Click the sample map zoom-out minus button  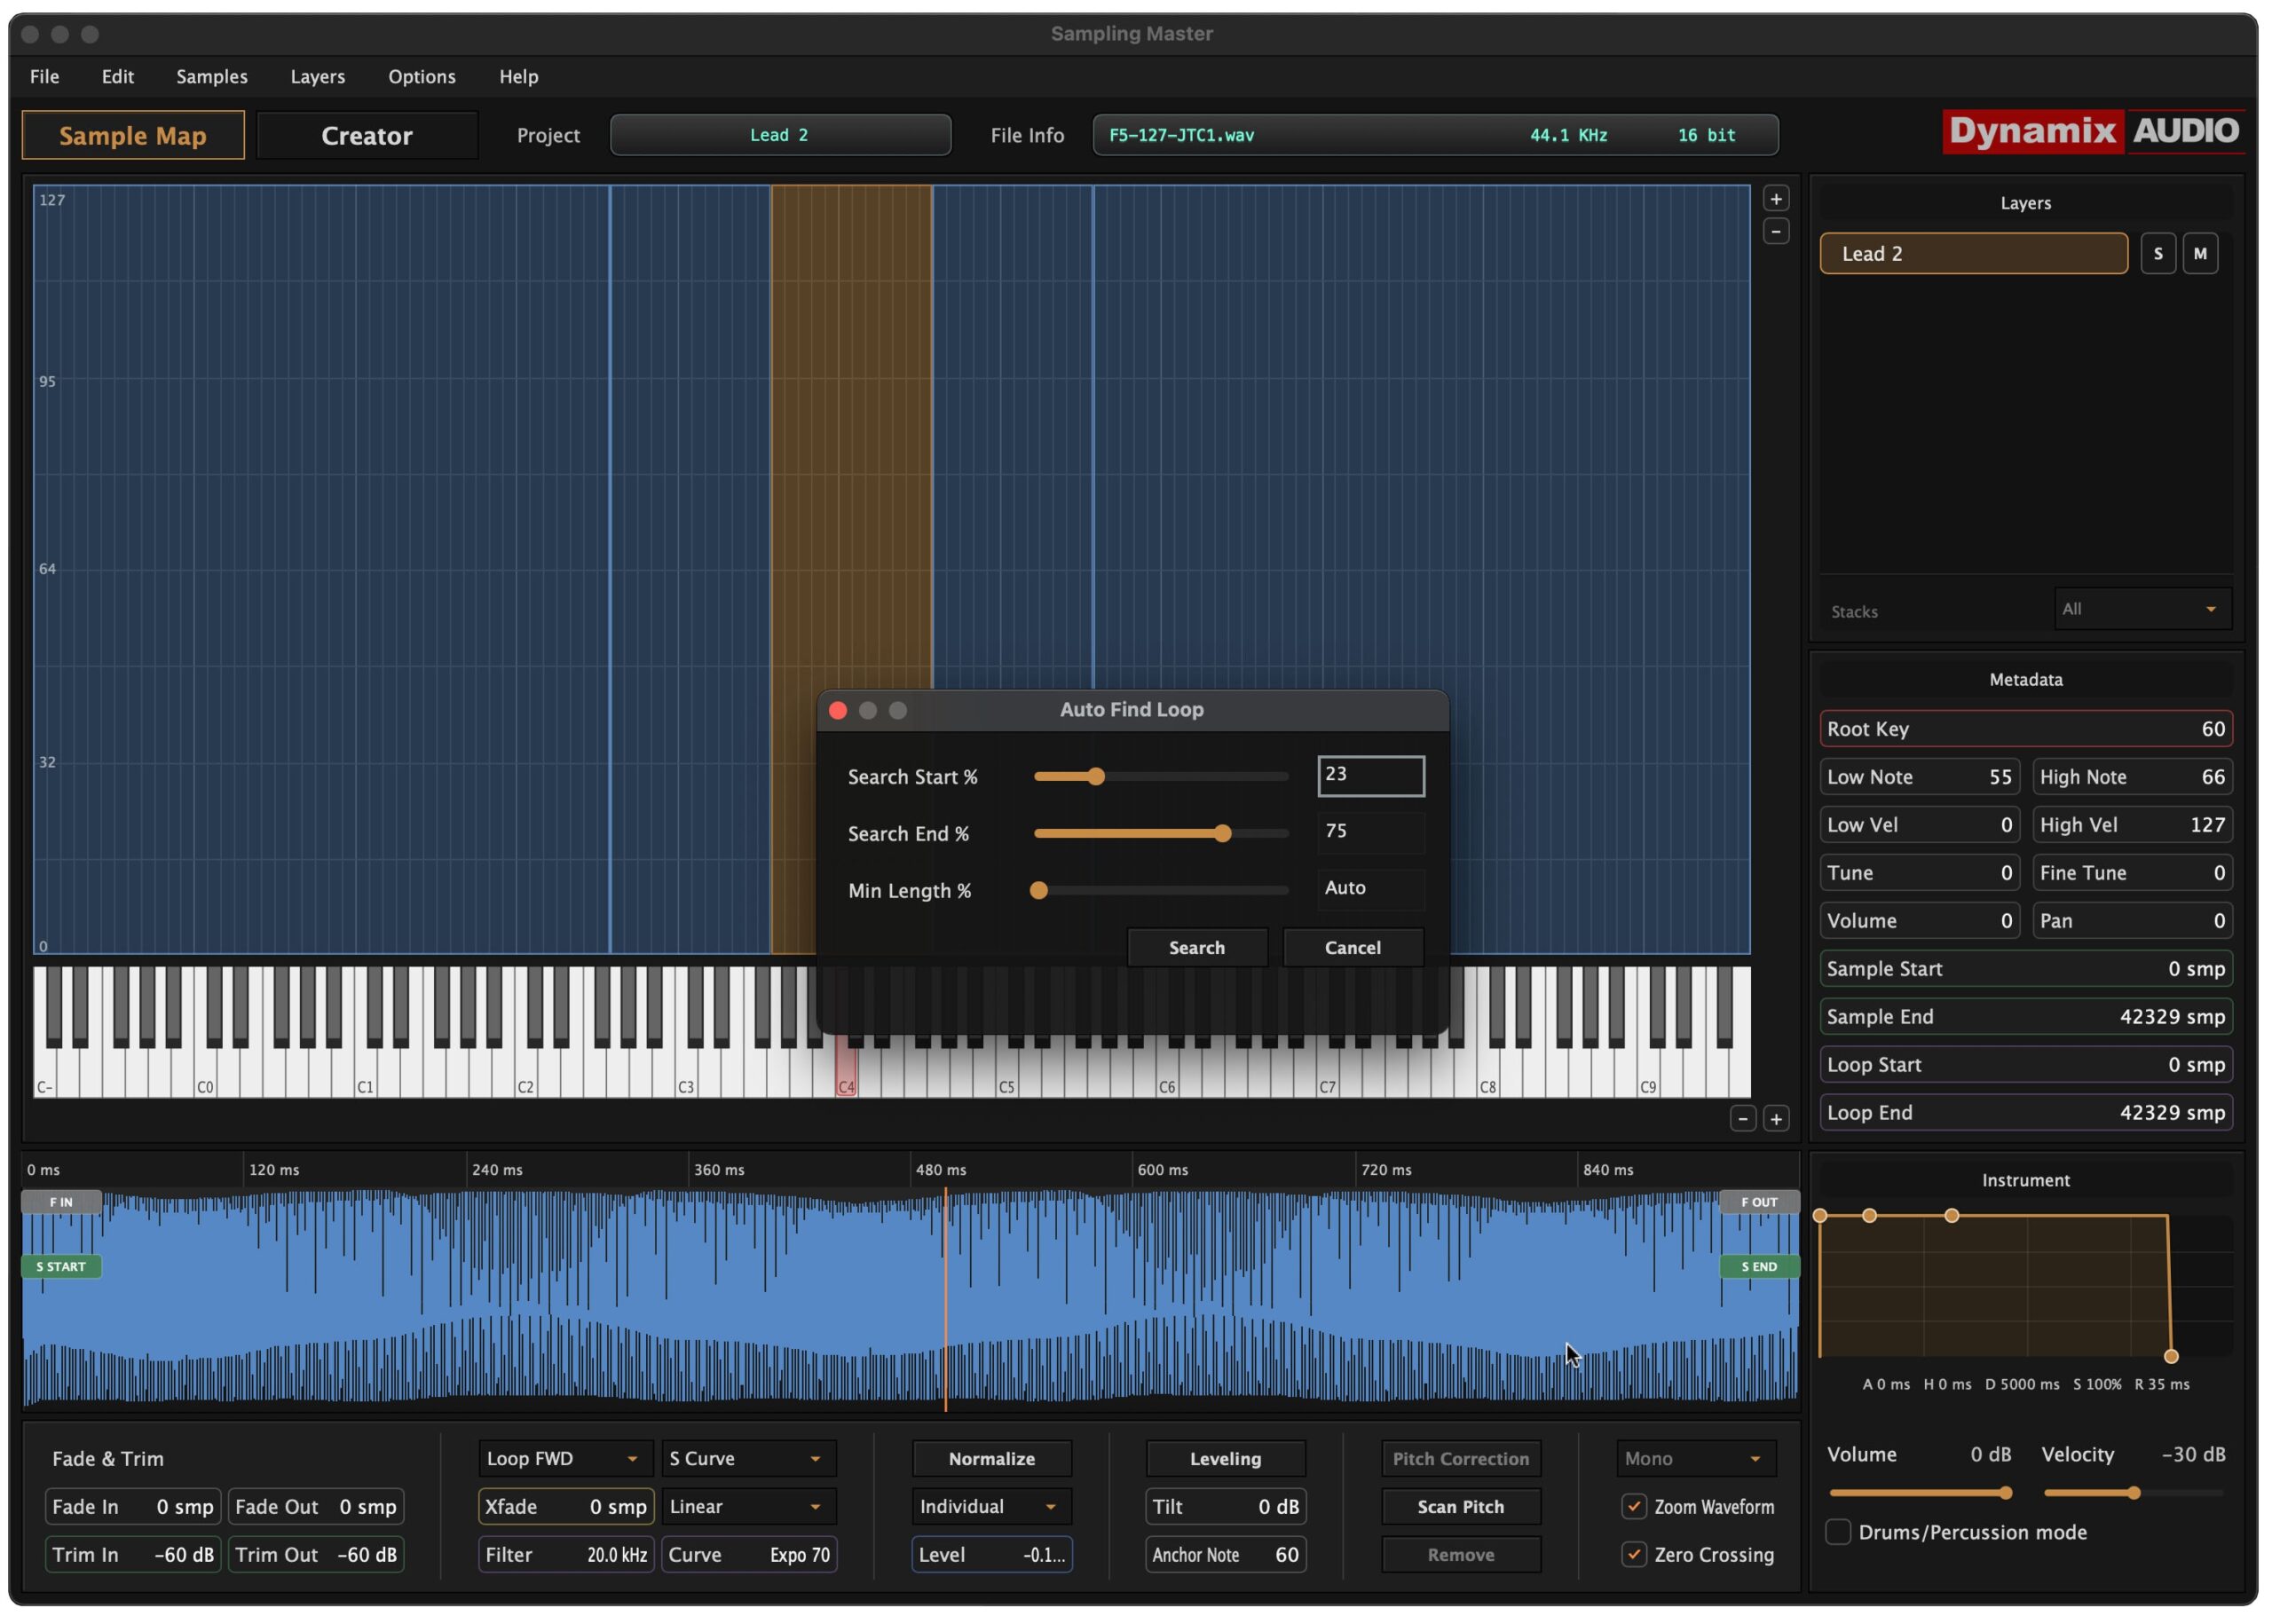tap(1776, 232)
